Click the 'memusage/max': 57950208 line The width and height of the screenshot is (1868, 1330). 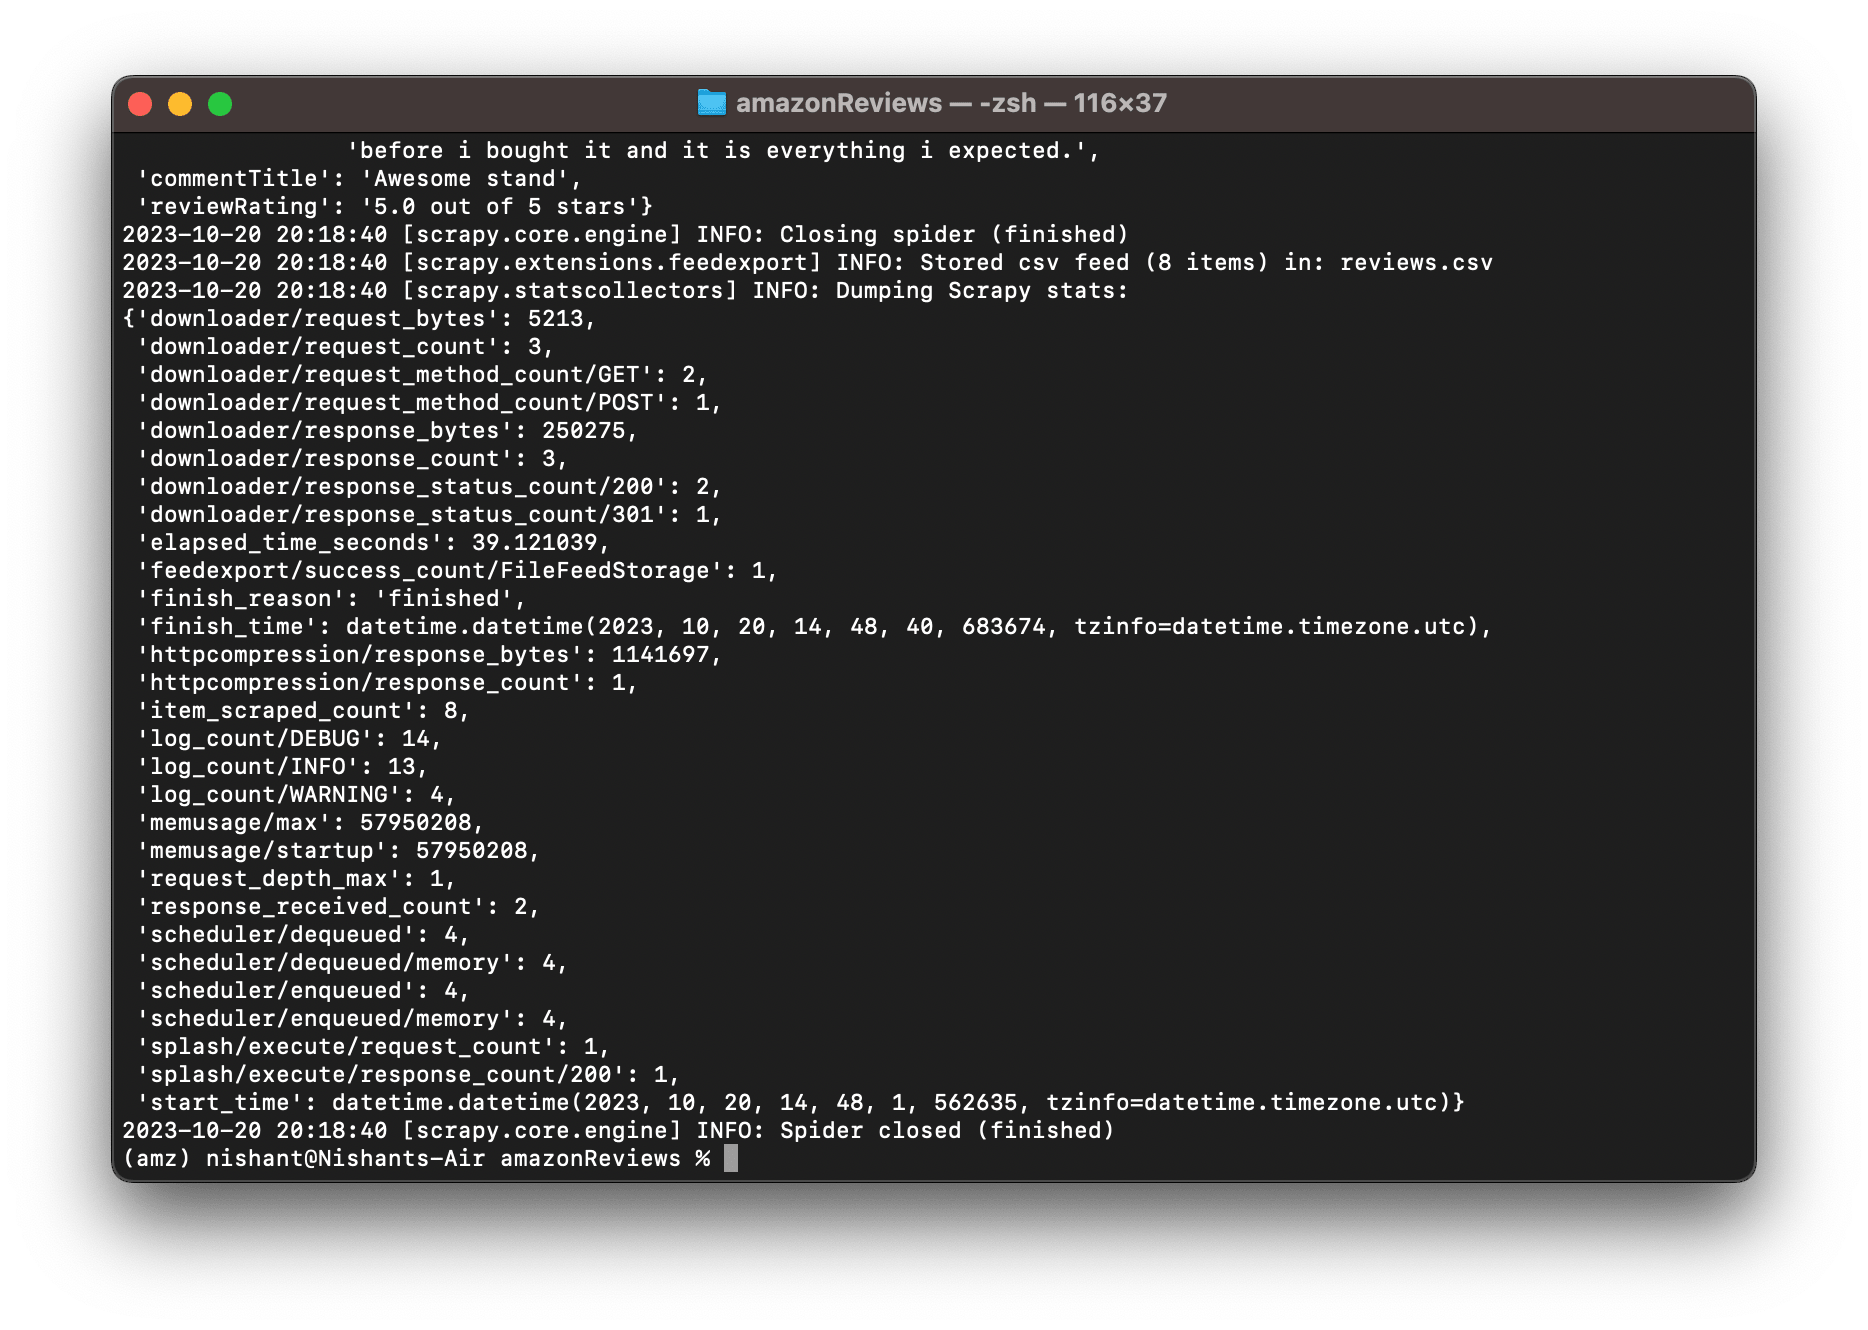click(310, 823)
